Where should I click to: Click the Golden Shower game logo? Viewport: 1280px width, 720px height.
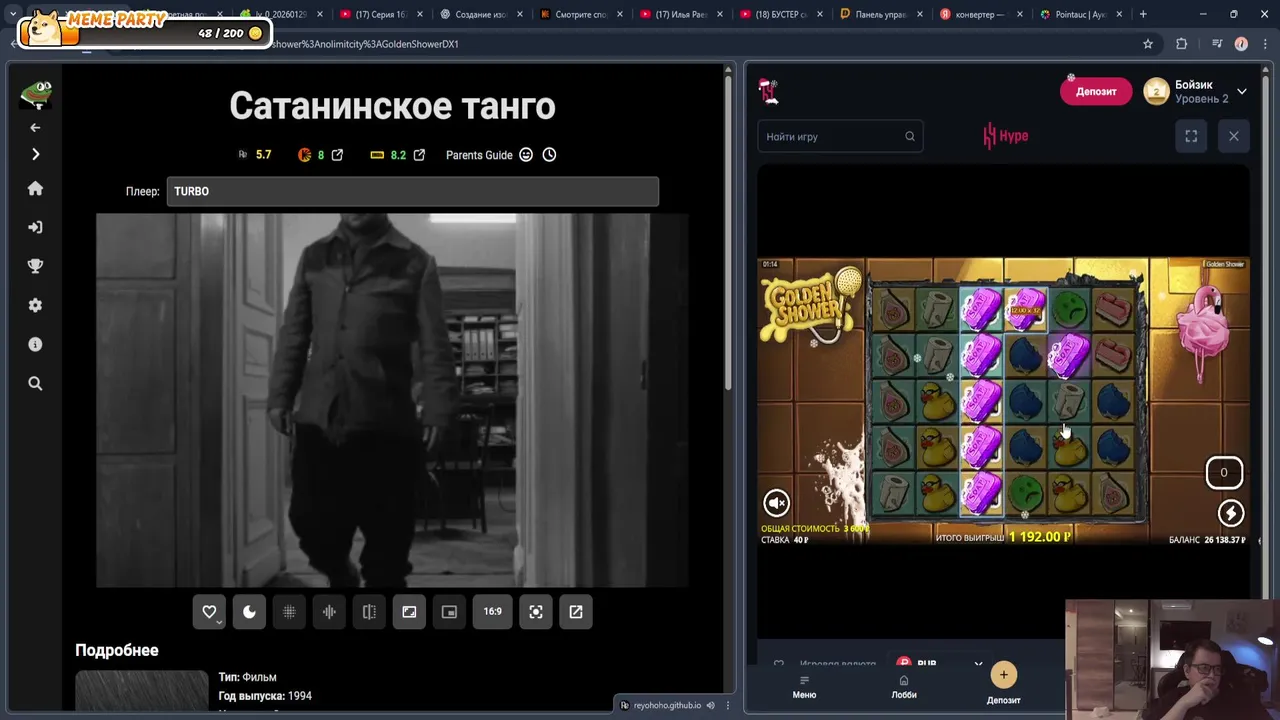pyautogui.click(x=810, y=305)
